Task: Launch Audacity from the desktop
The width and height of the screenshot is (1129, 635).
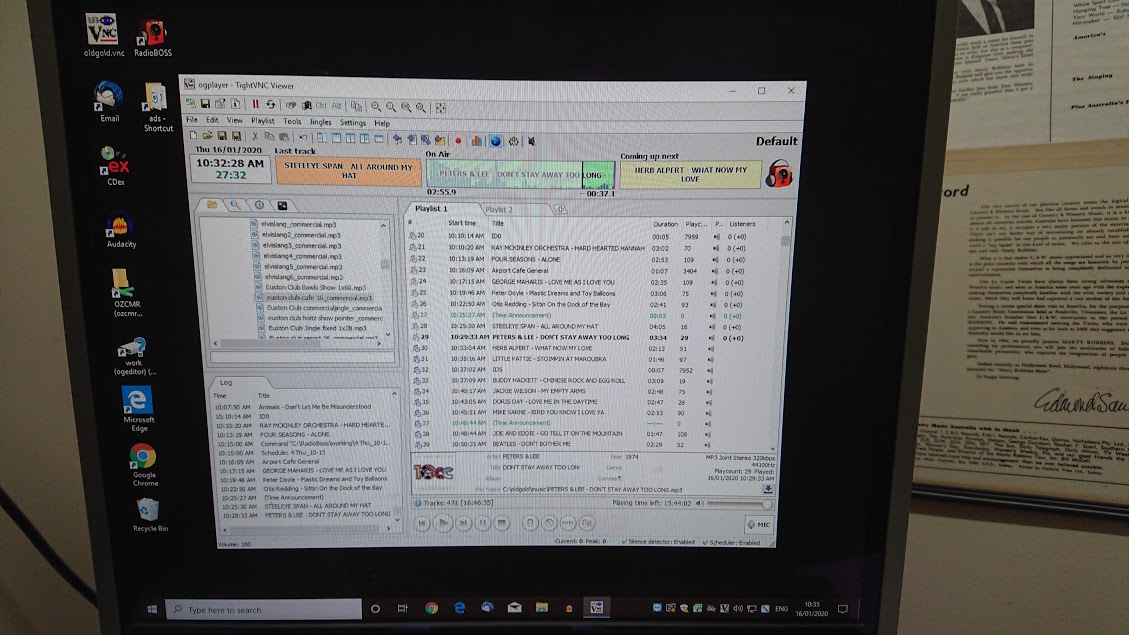Action: click(x=120, y=230)
